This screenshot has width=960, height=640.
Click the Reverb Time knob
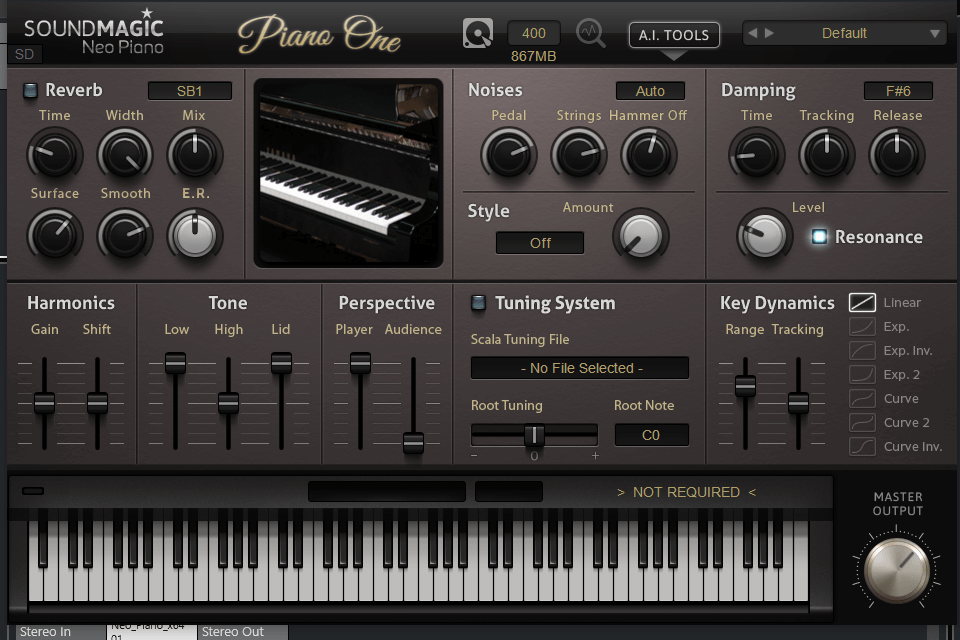54,154
